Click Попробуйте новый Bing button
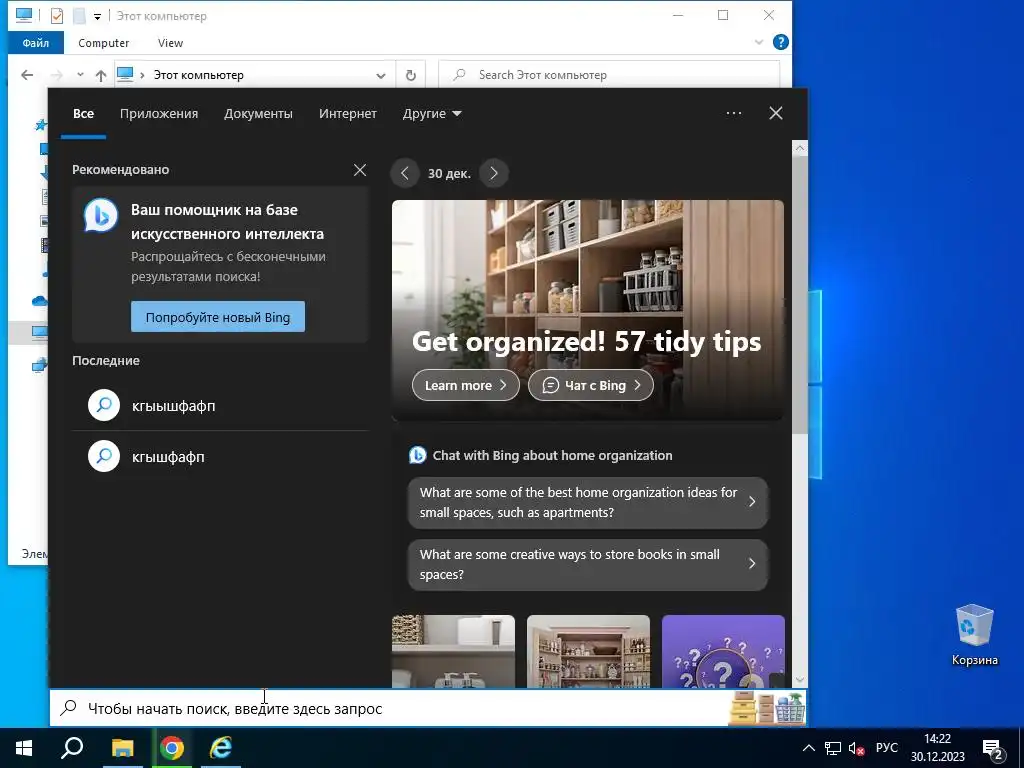 click(217, 317)
